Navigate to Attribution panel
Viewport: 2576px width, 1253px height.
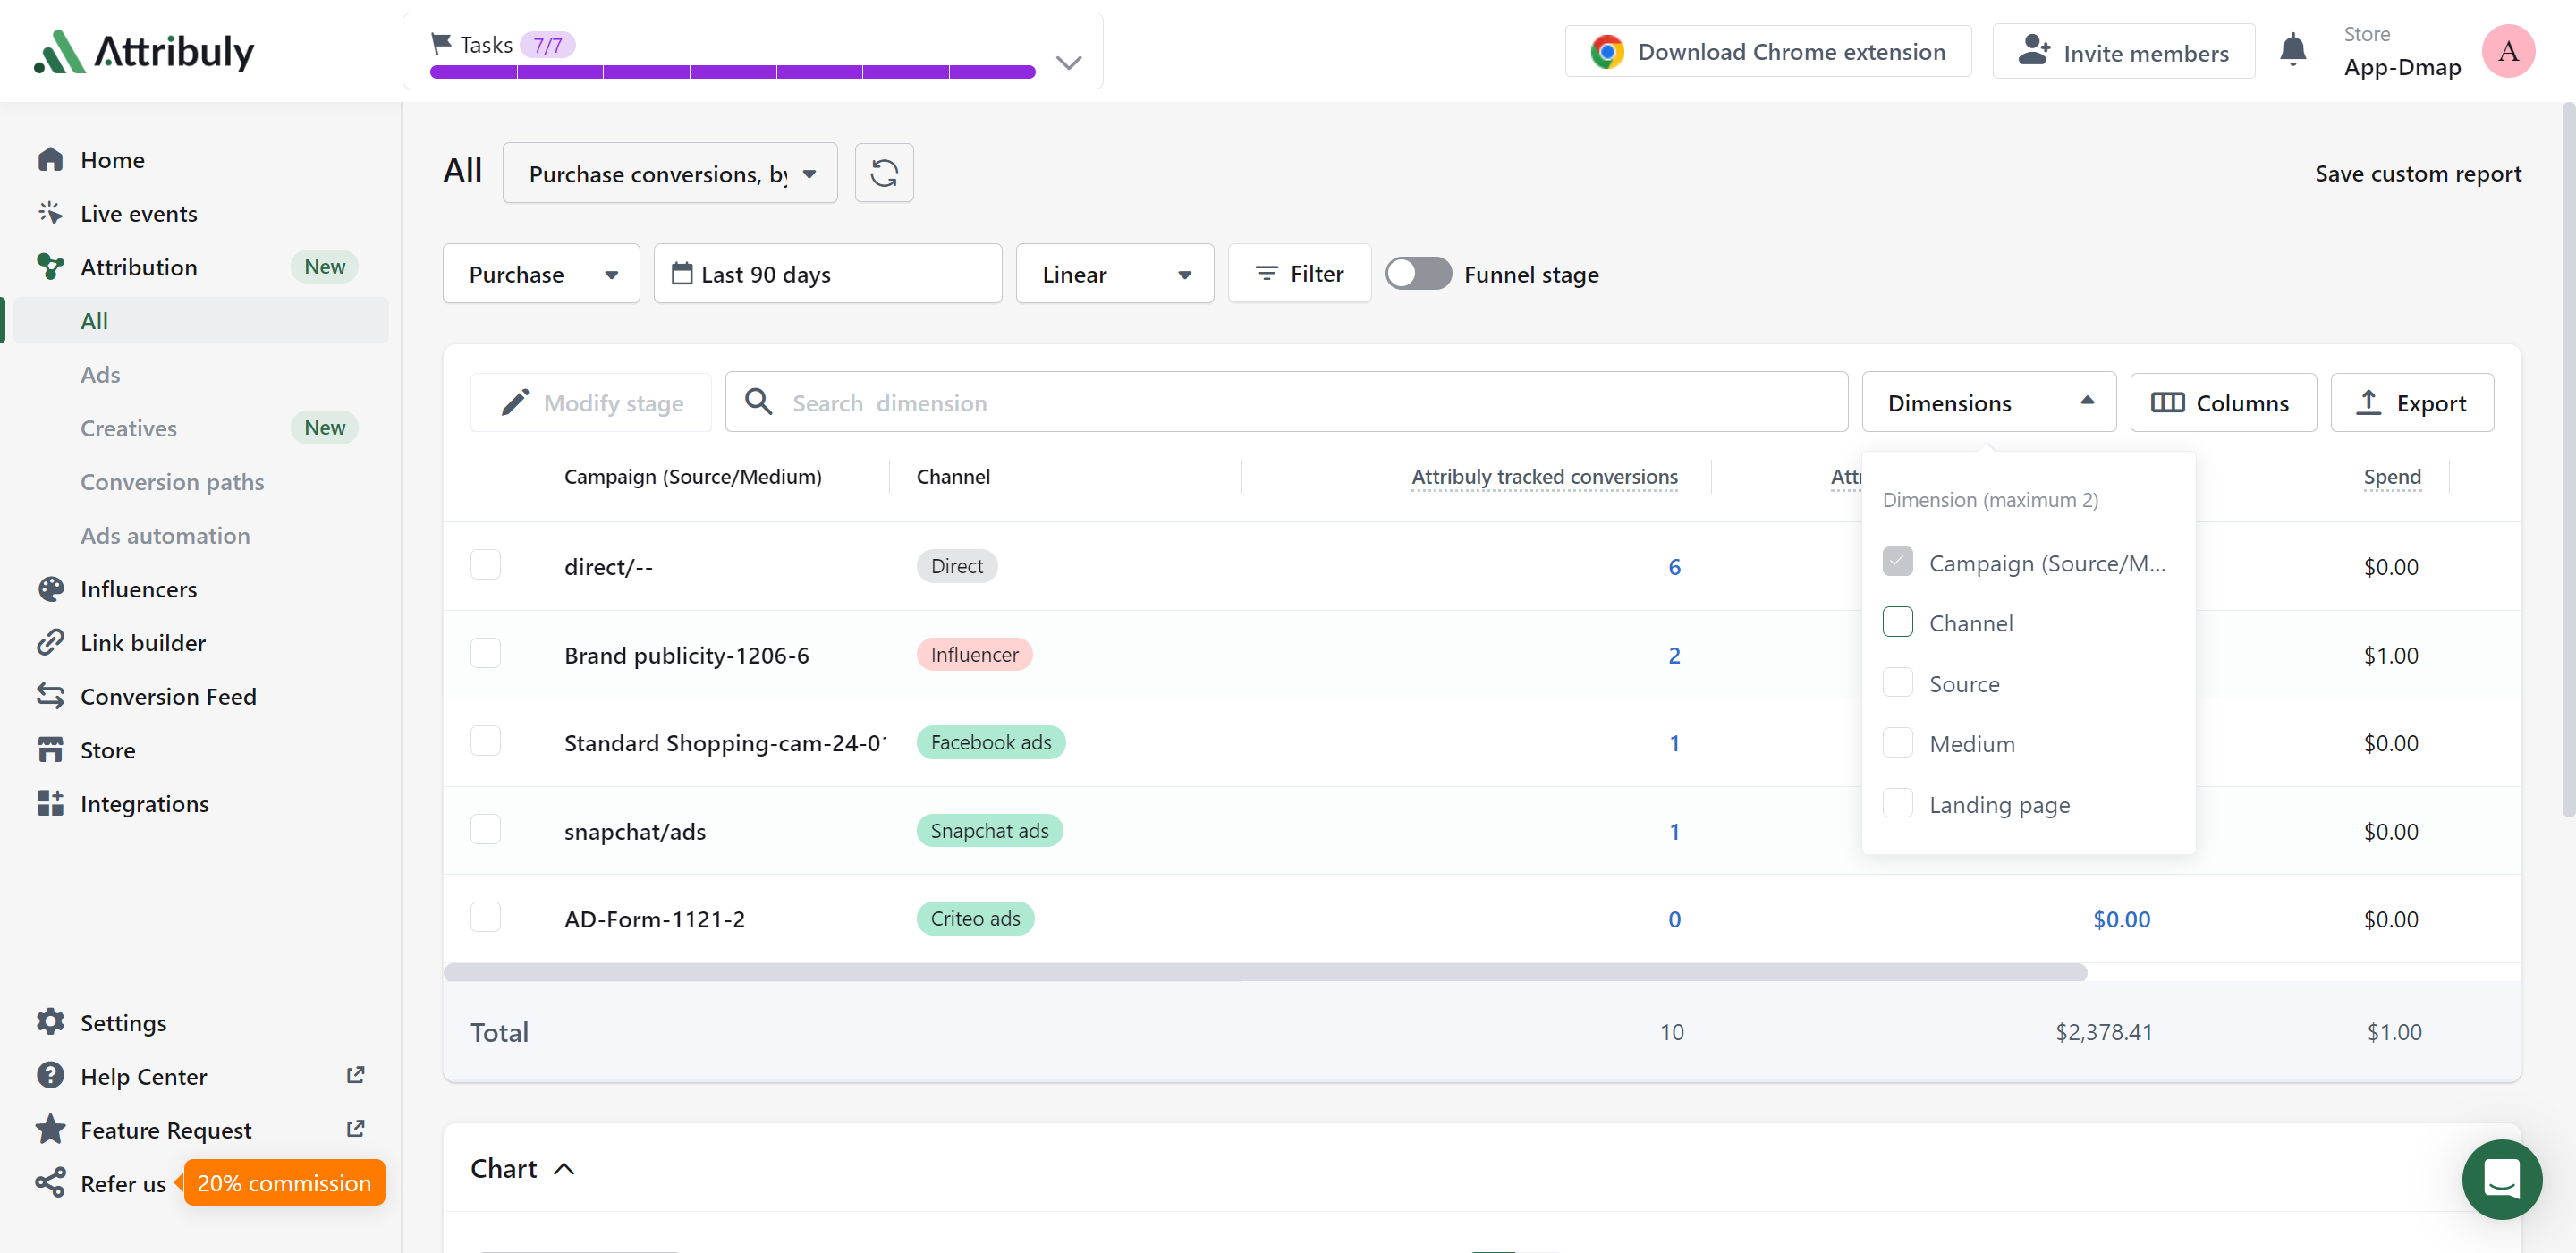point(140,266)
